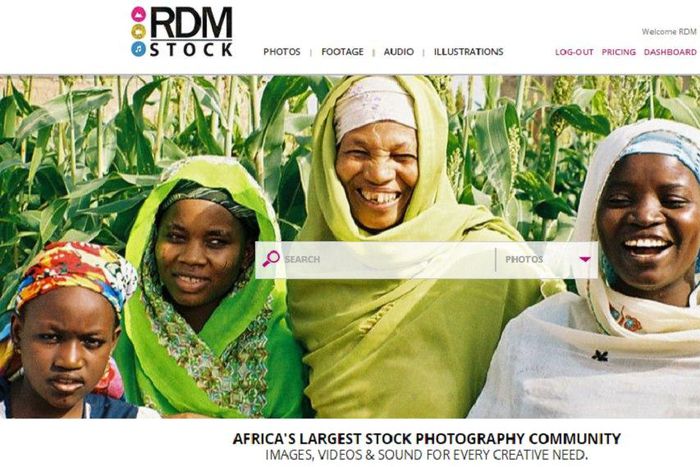Screen dimensions: 700x467
Task: Go to the AUDIO section
Action: click(x=399, y=52)
